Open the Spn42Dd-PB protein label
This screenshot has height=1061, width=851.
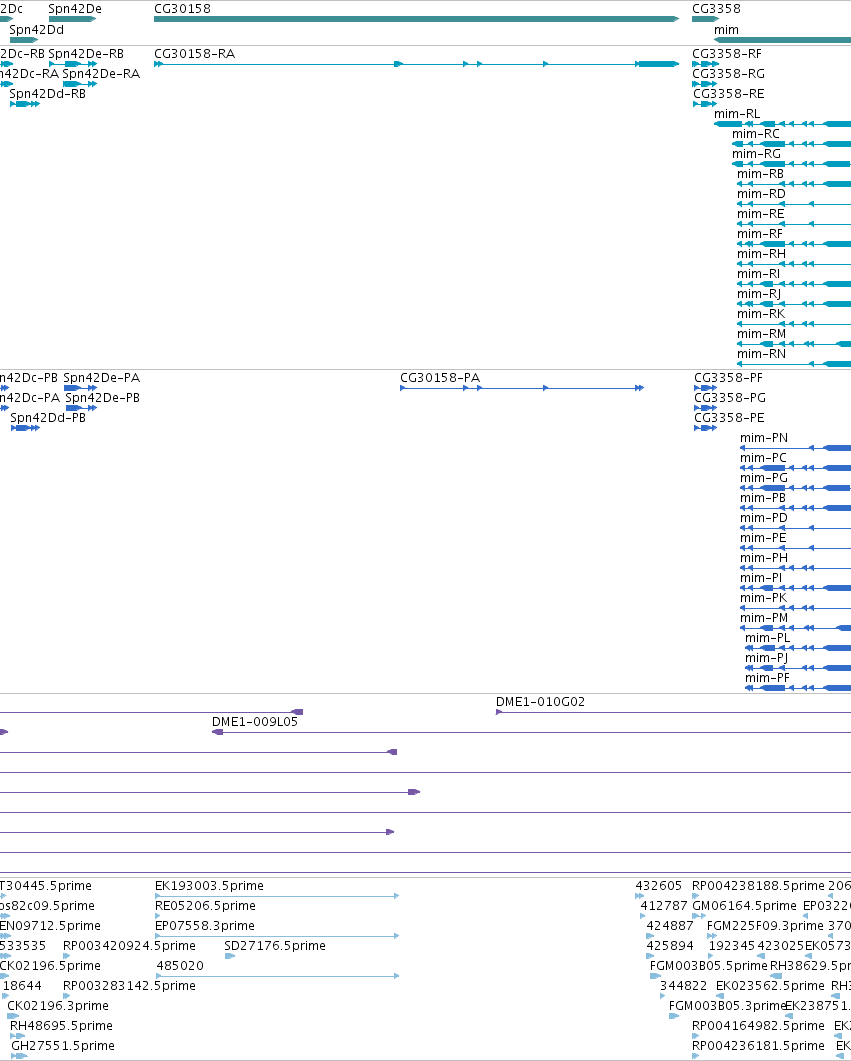(x=48, y=417)
